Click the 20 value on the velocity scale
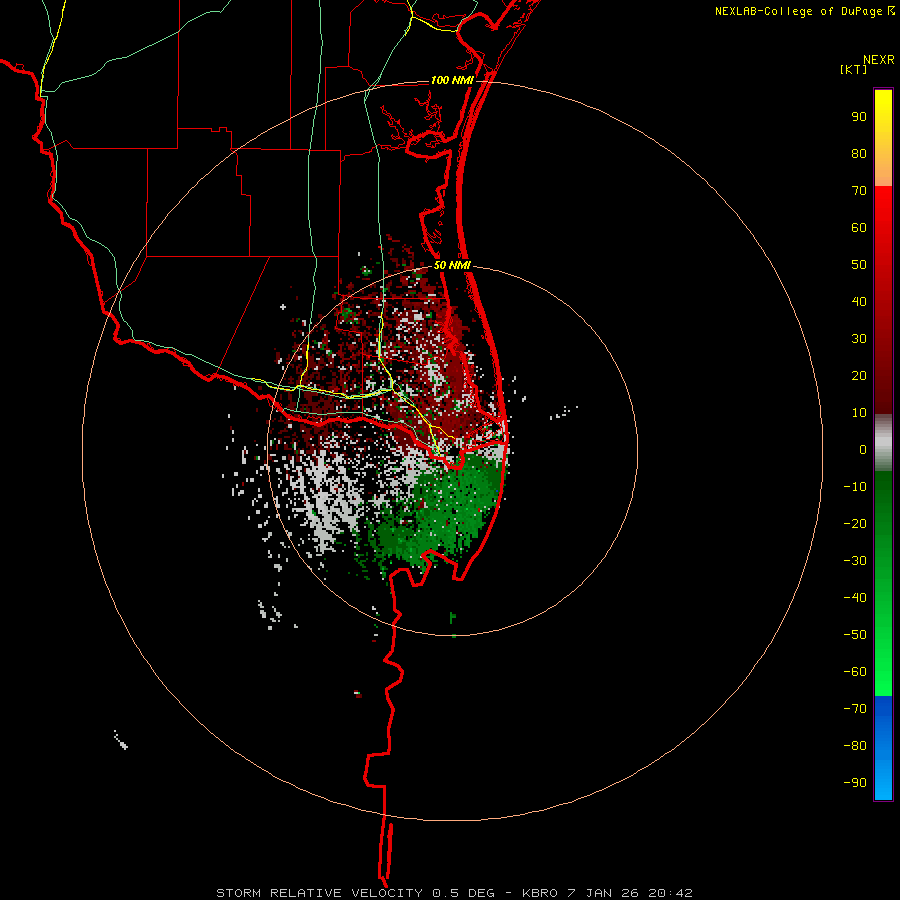The image size is (900, 900). pyautogui.click(x=859, y=376)
